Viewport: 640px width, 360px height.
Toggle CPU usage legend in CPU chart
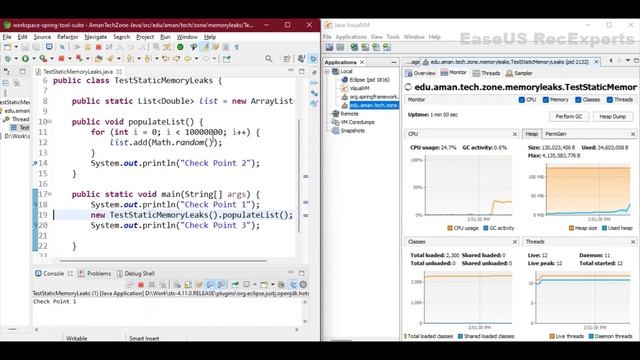[x=462, y=228]
